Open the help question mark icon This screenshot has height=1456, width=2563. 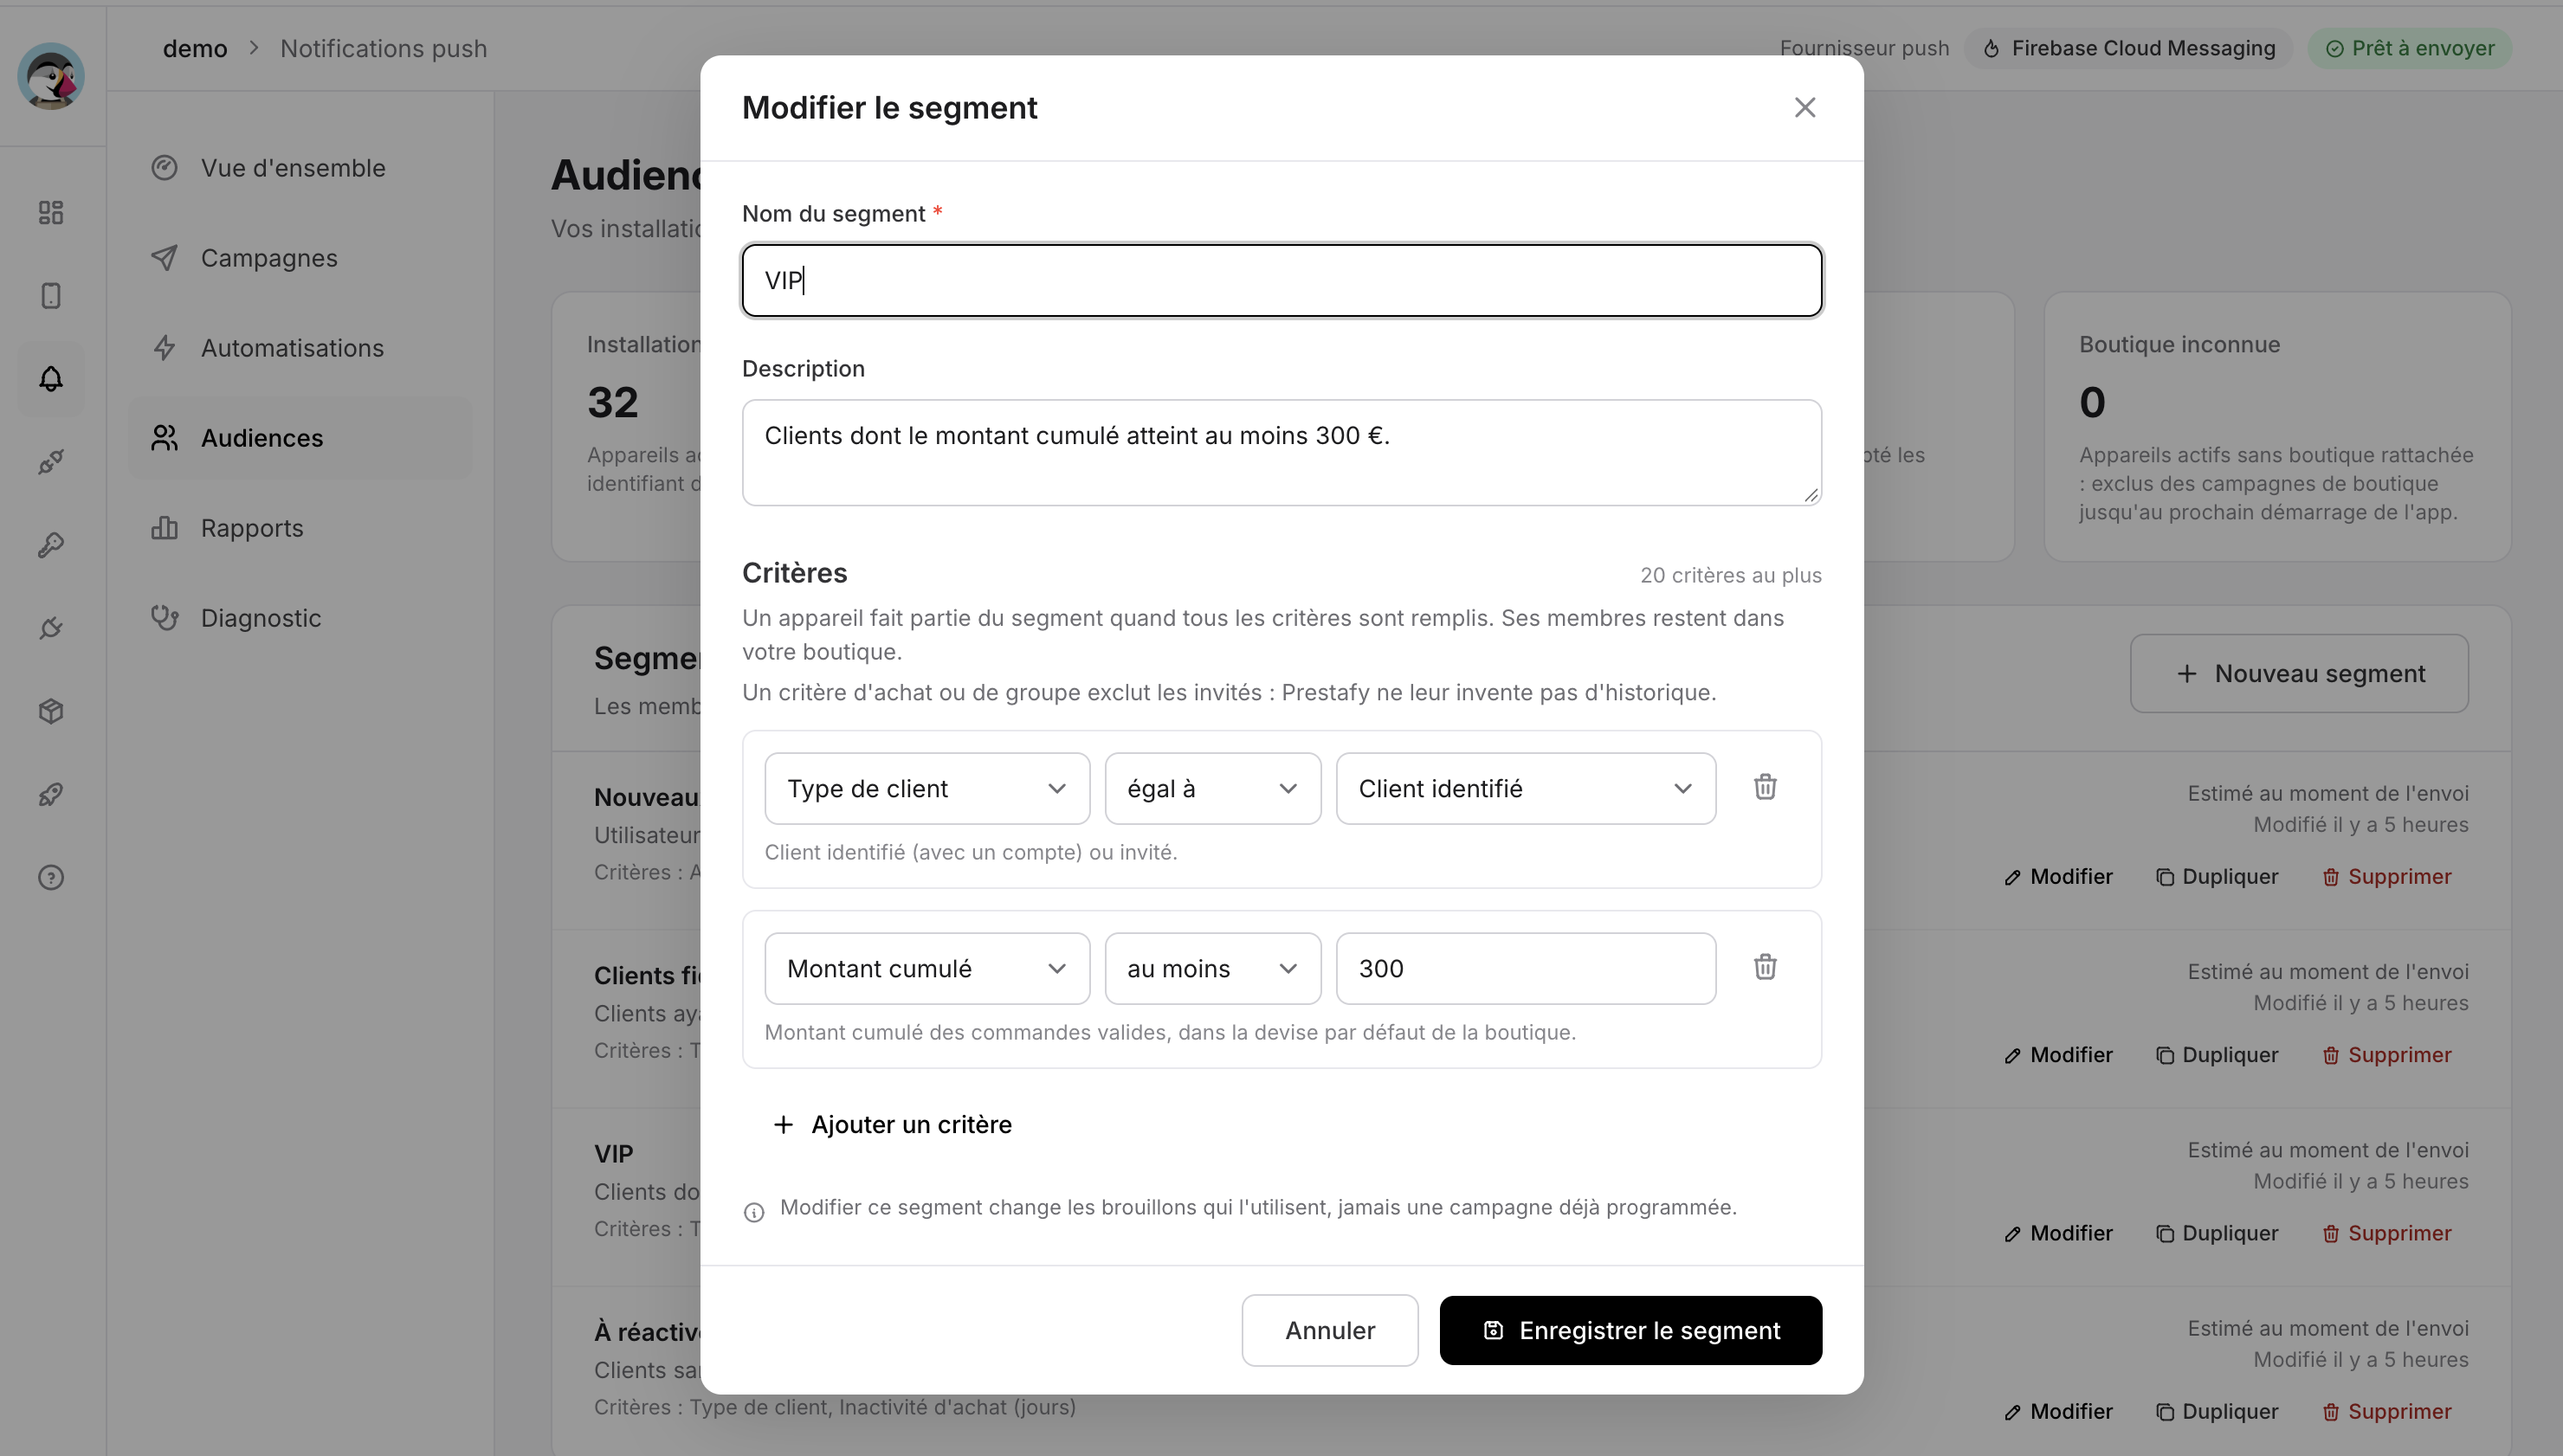[51, 876]
